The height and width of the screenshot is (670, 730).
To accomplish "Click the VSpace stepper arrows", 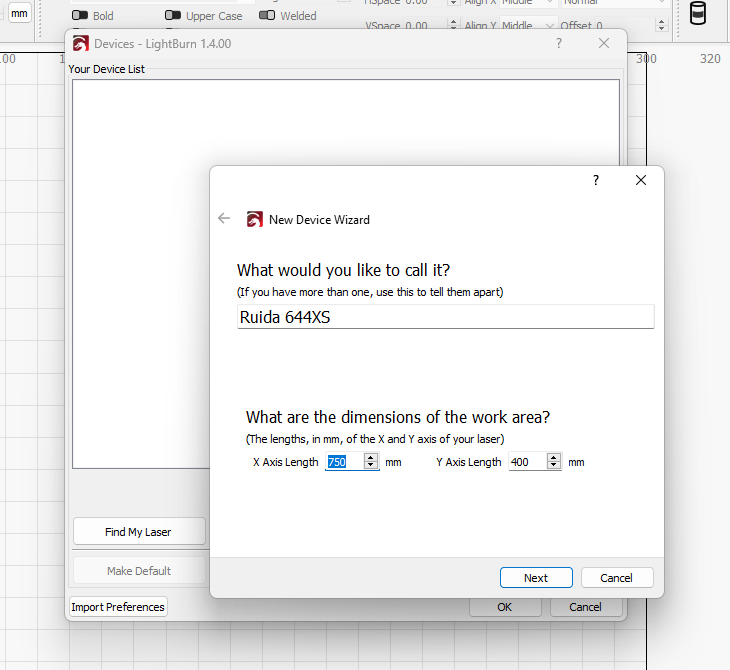I will click(453, 25).
